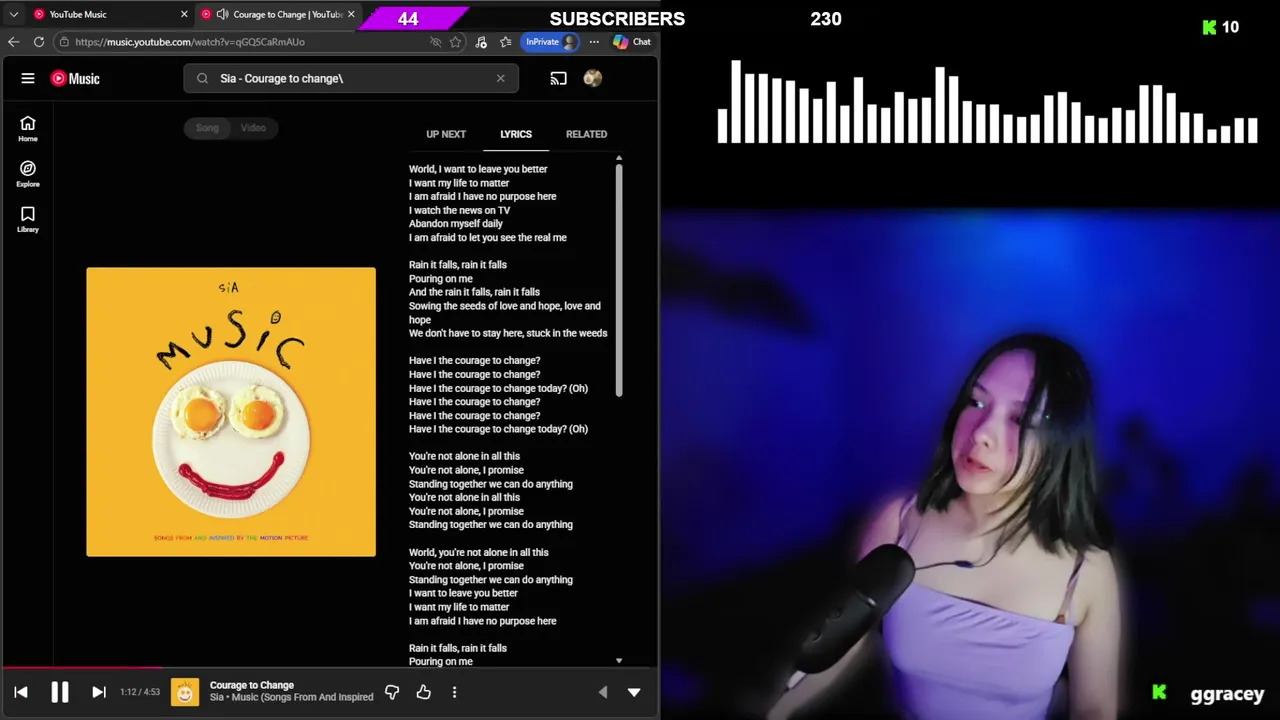Click the lyrics panel scrollbar

pyautogui.click(x=619, y=280)
